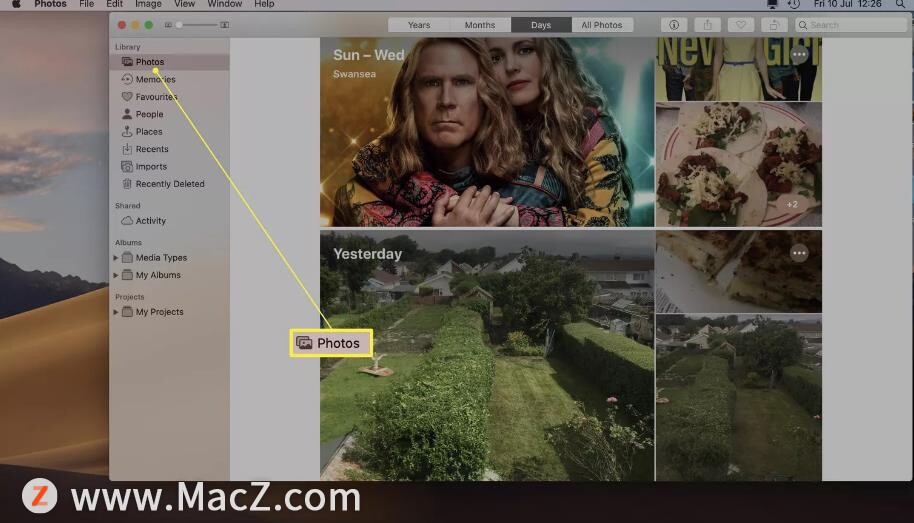The image size is (914, 523).
Task: Open the Photos app menu
Action: [50, 4]
